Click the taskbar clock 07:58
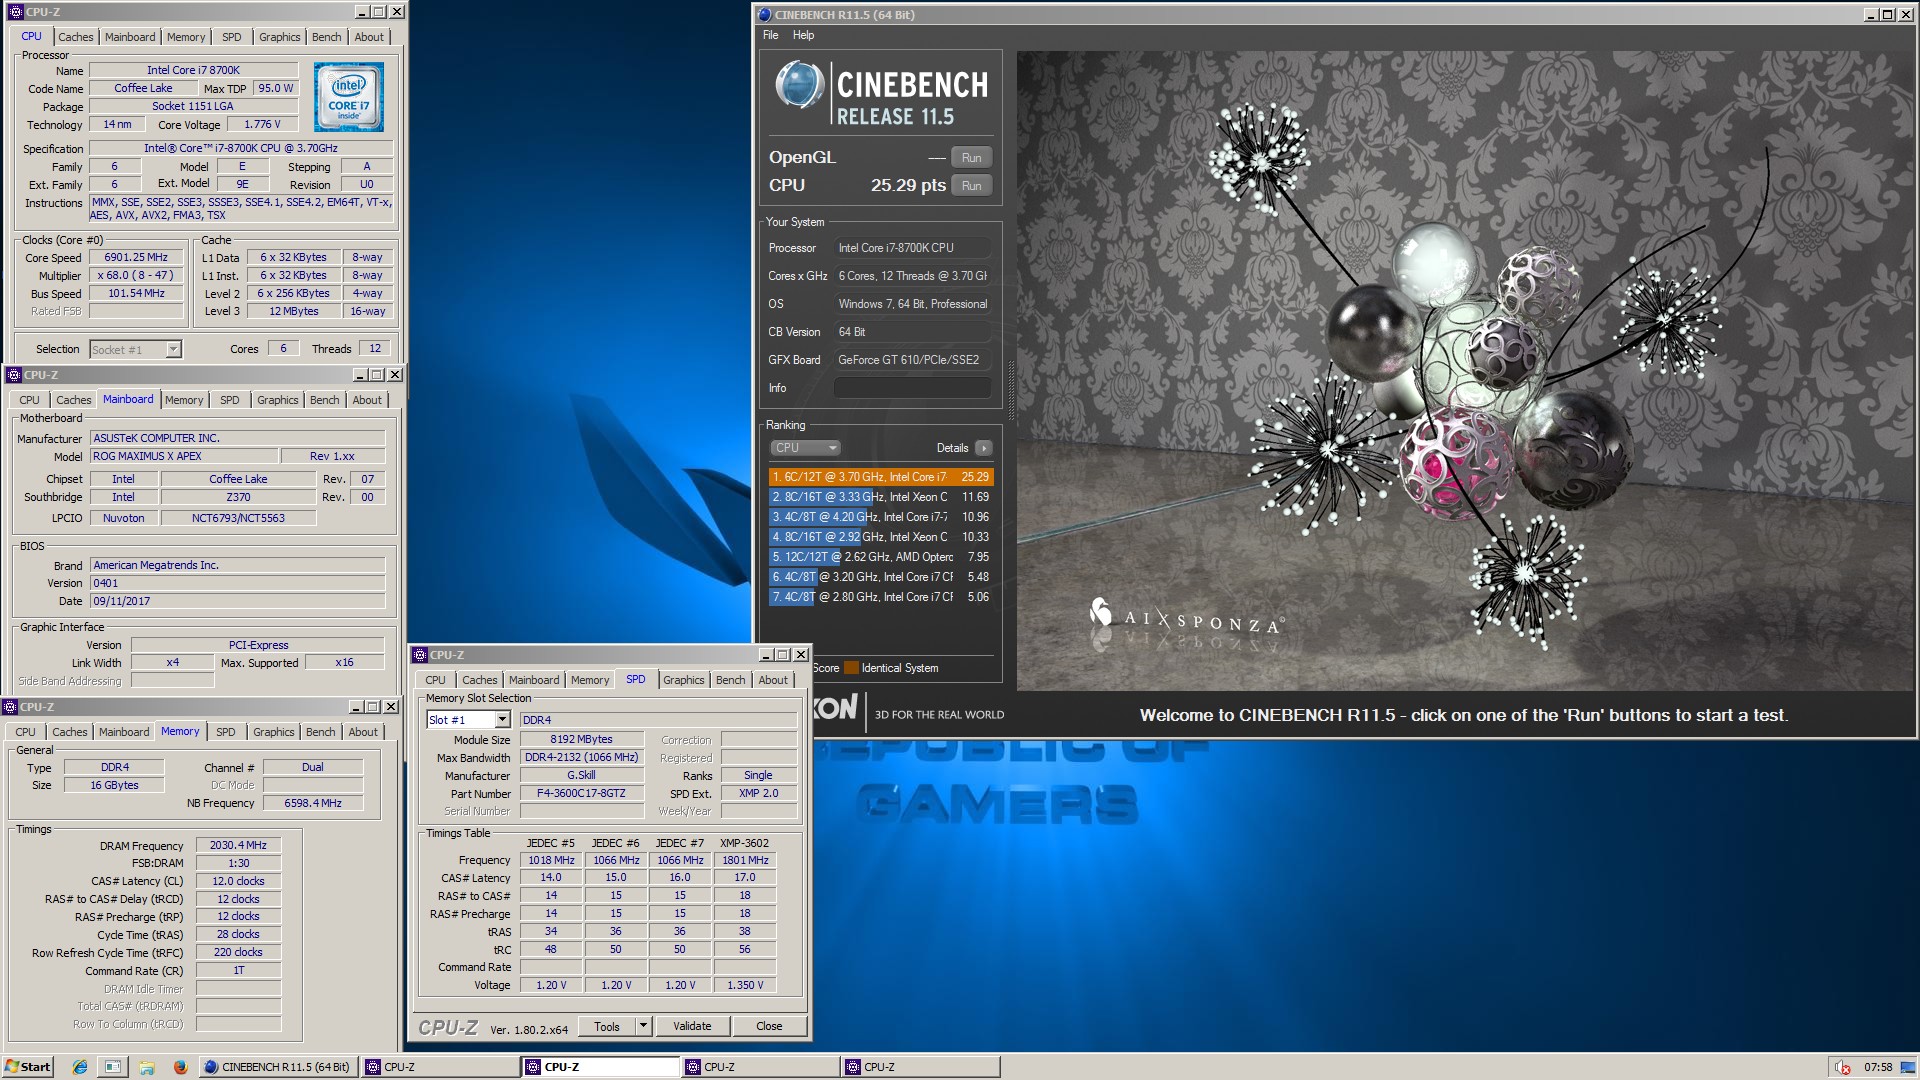The width and height of the screenshot is (1920, 1080). (1878, 1067)
